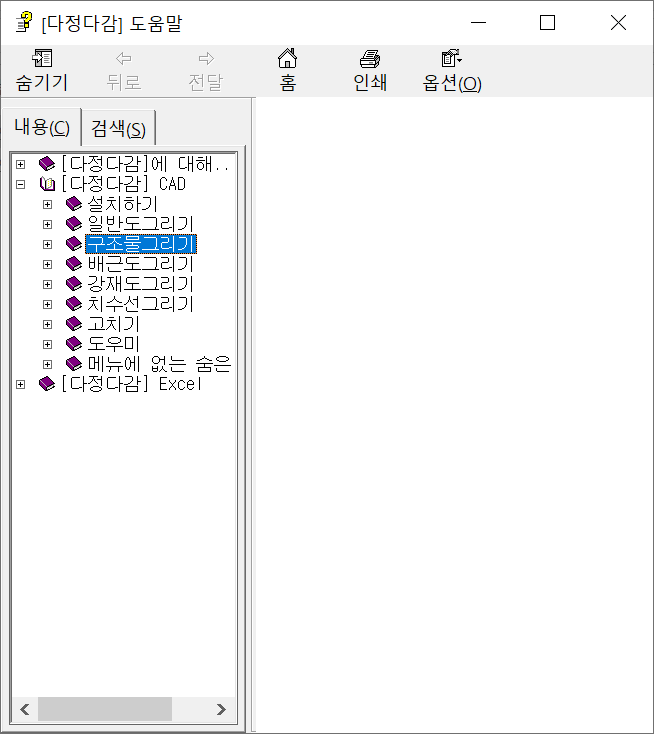Viewport: 654px width, 734px height.
Task: Select the 강재도그리기 topic text
Action: tap(140, 284)
